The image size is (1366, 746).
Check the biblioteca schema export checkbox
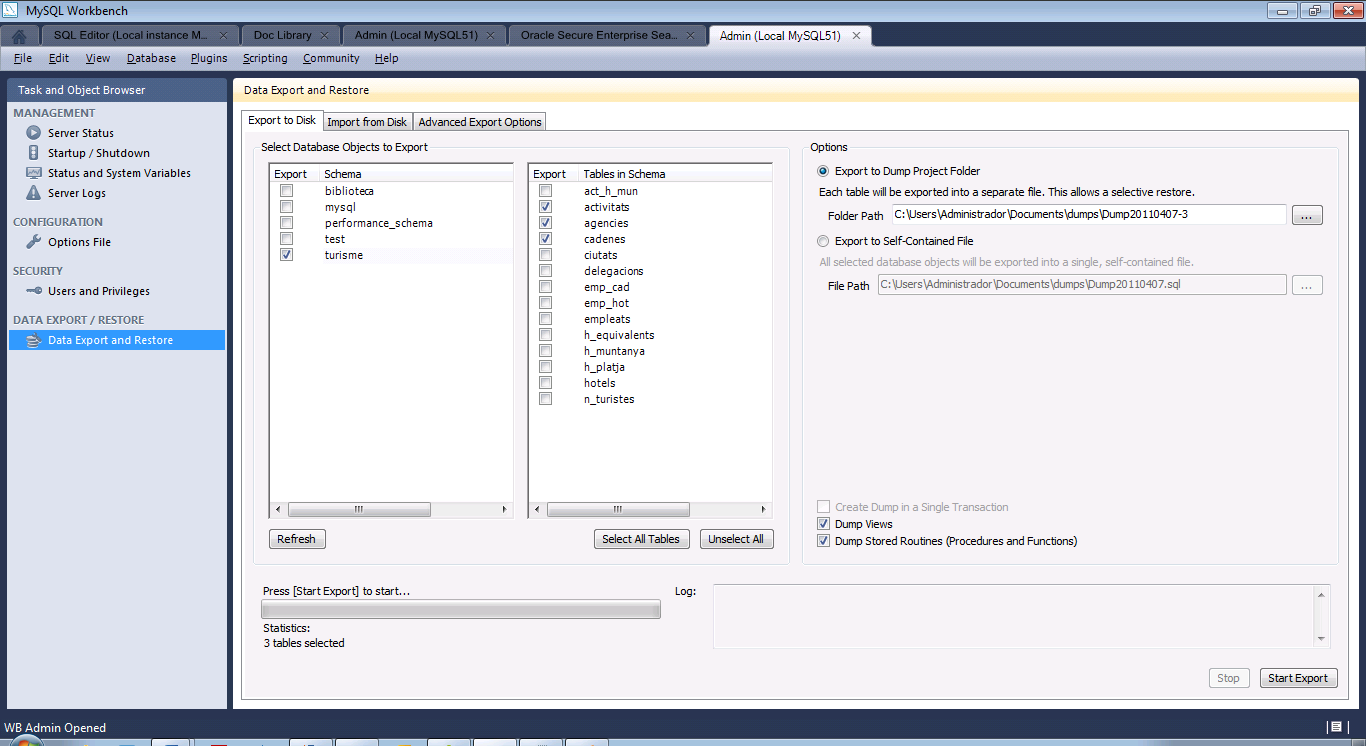[287, 191]
